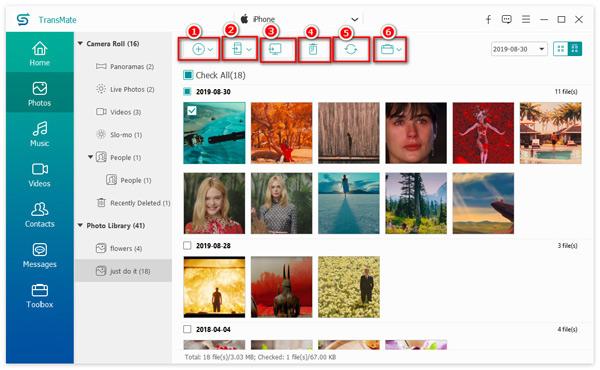
Task: Select the just do it (18) album
Action: (123, 271)
